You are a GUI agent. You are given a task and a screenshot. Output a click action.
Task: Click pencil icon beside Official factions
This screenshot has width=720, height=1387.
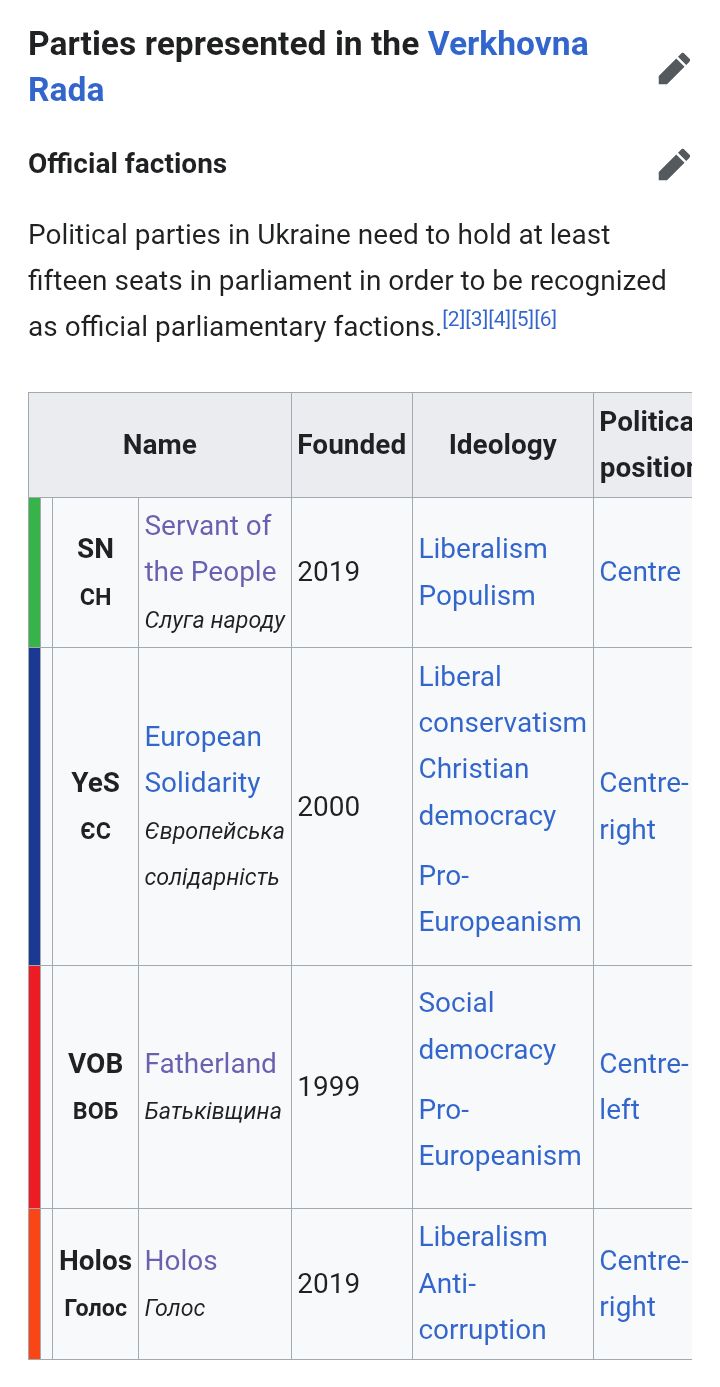click(674, 164)
